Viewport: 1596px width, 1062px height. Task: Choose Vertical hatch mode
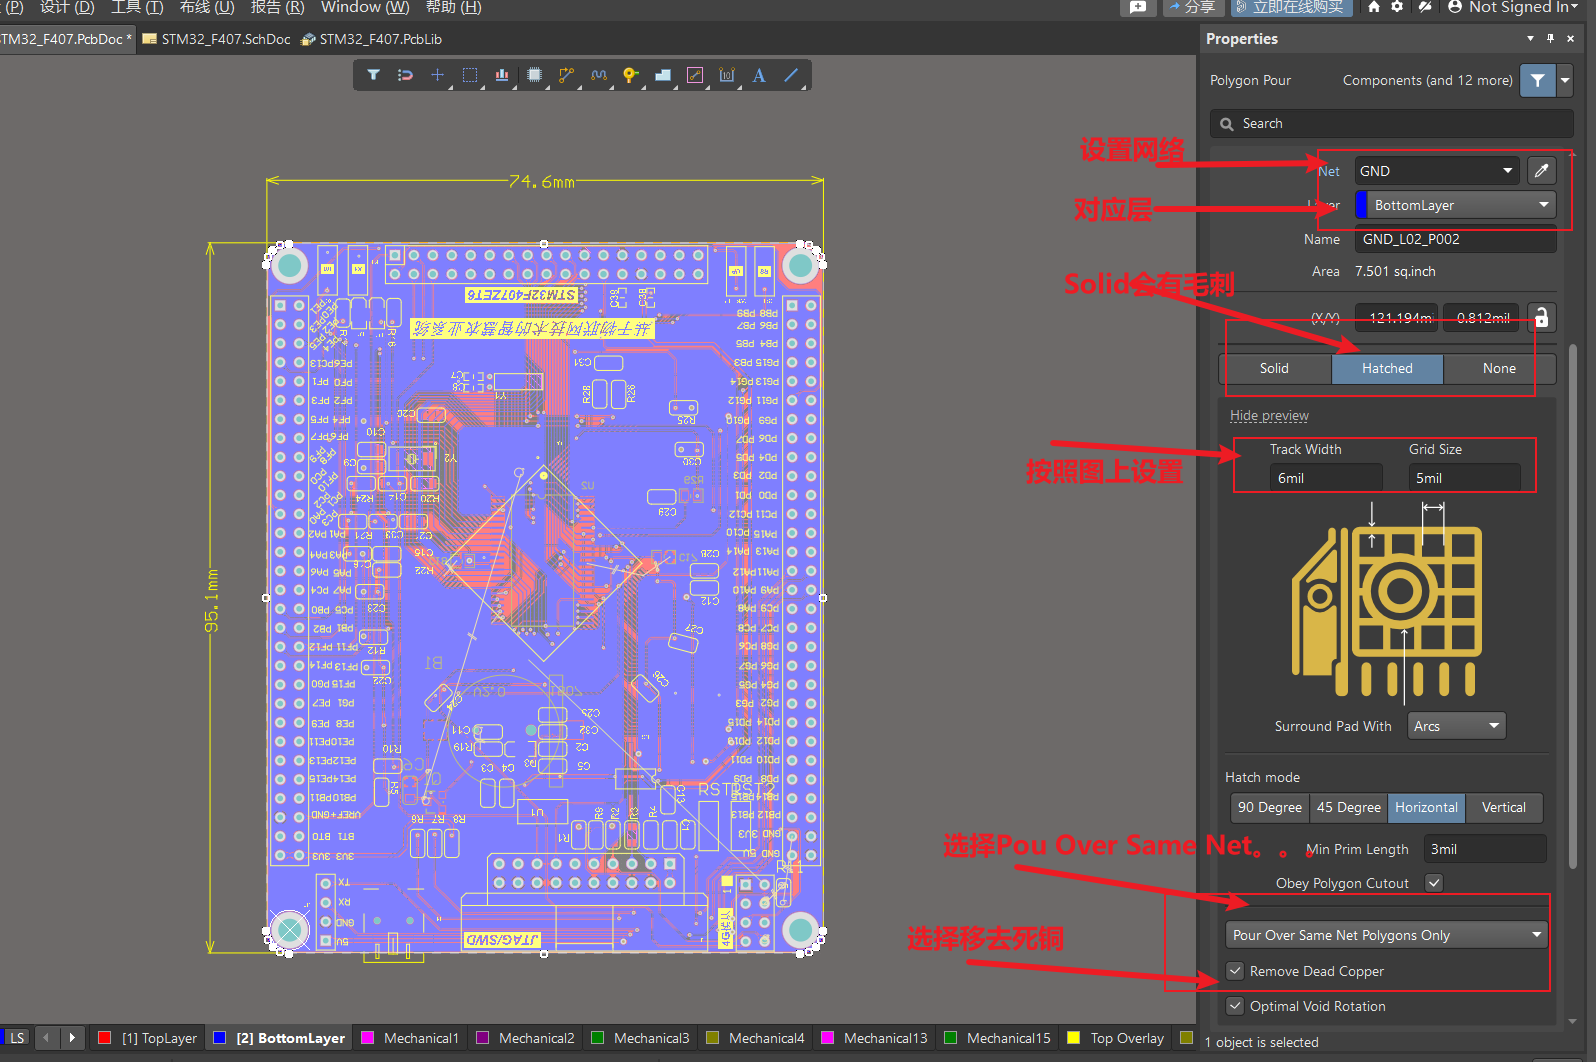click(x=1503, y=807)
